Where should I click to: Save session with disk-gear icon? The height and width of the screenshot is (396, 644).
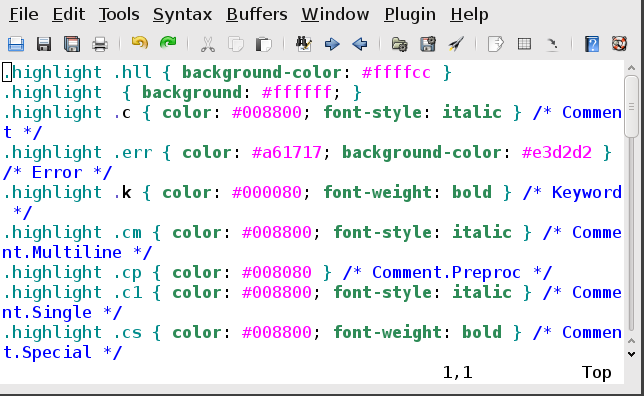click(428, 44)
